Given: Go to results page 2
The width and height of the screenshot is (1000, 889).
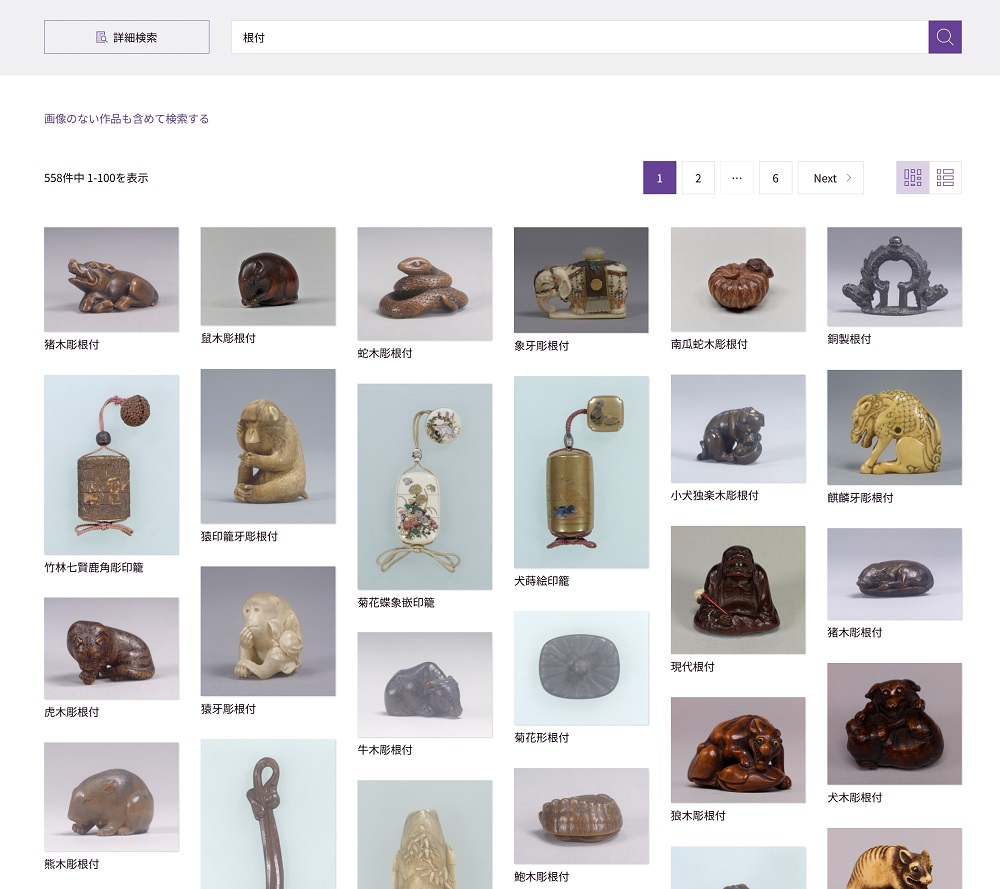Looking at the screenshot, I should (x=698, y=178).
